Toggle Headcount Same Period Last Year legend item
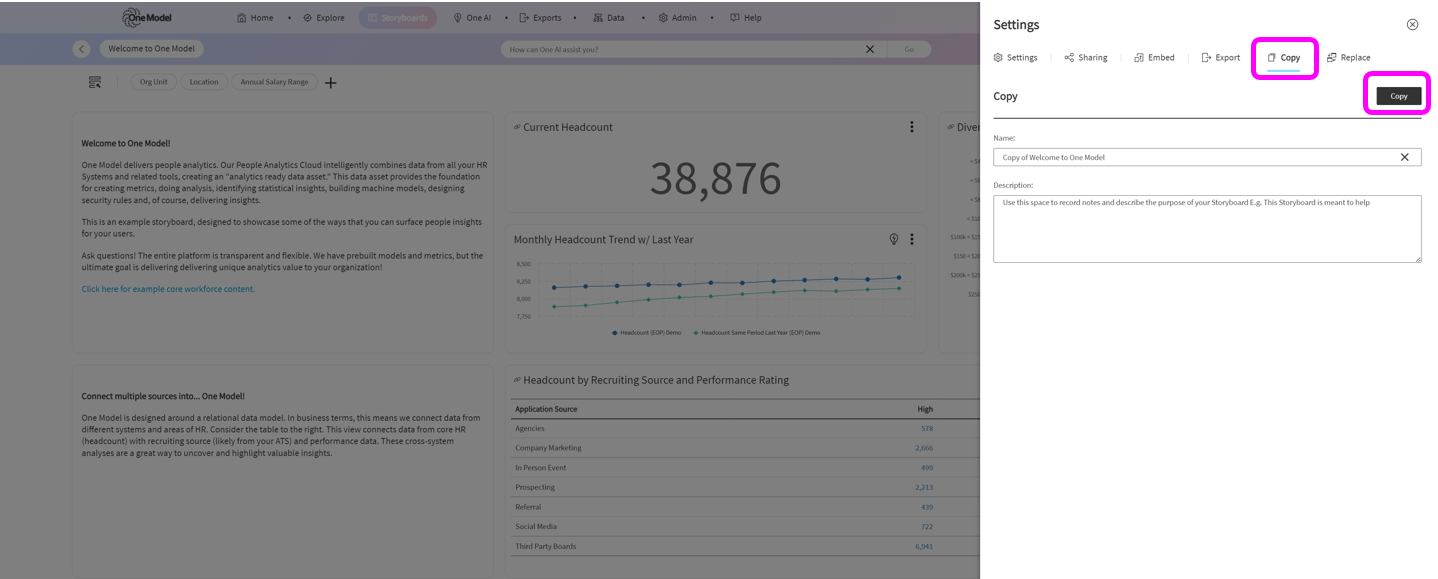The height and width of the screenshot is (579, 1438). click(x=756, y=332)
